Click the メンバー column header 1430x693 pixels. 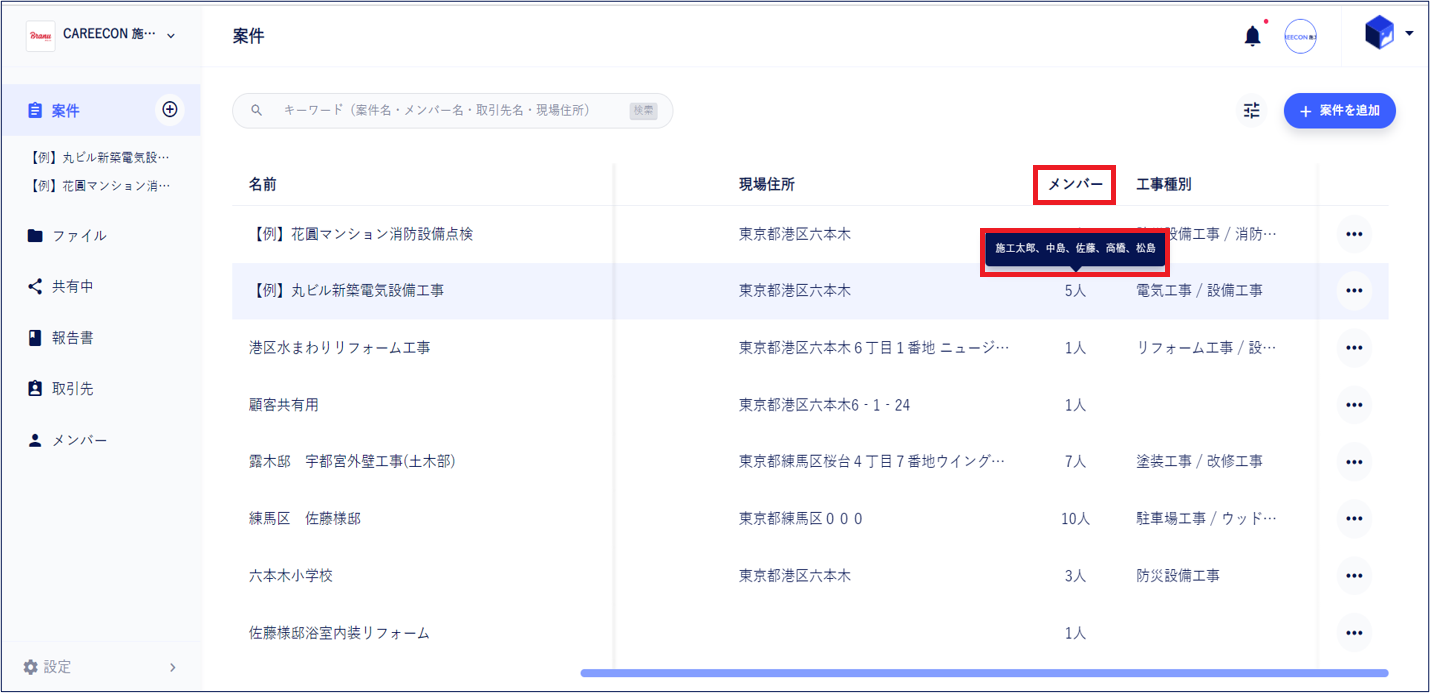coord(1075,184)
